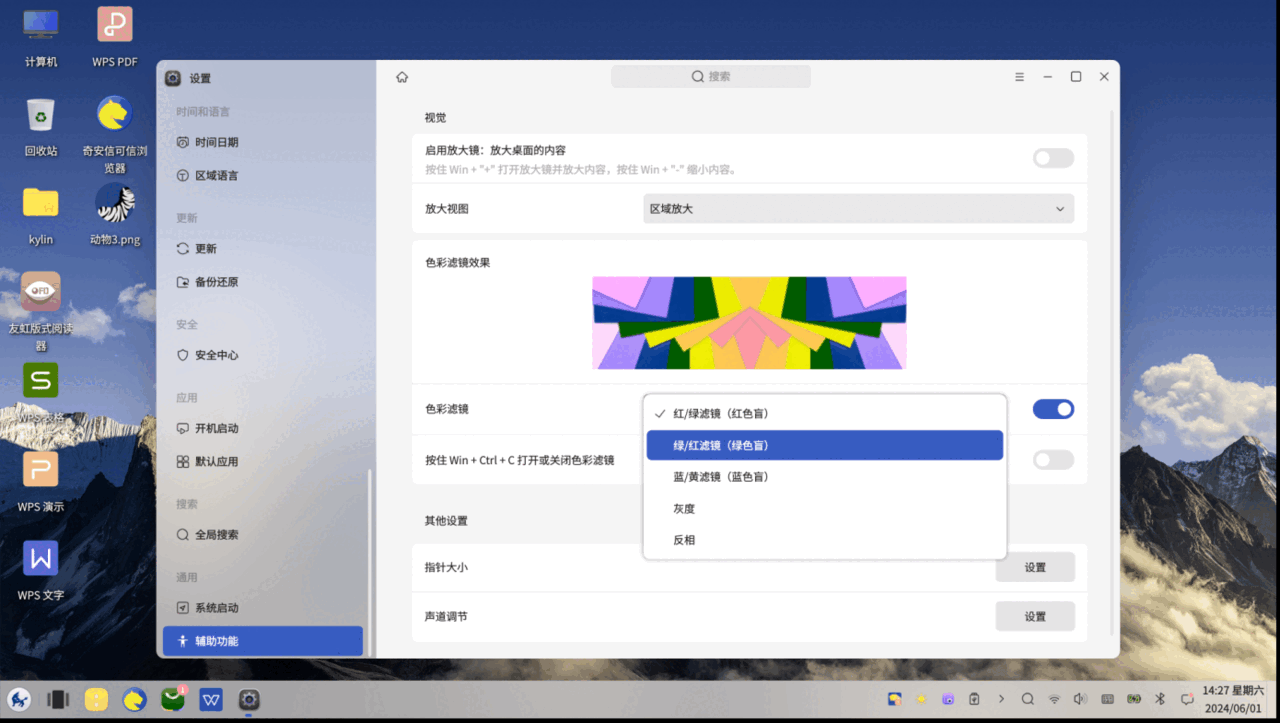Open 安全中心 in the settings sidebar
Screen dimensions: 1280x723
point(216,355)
